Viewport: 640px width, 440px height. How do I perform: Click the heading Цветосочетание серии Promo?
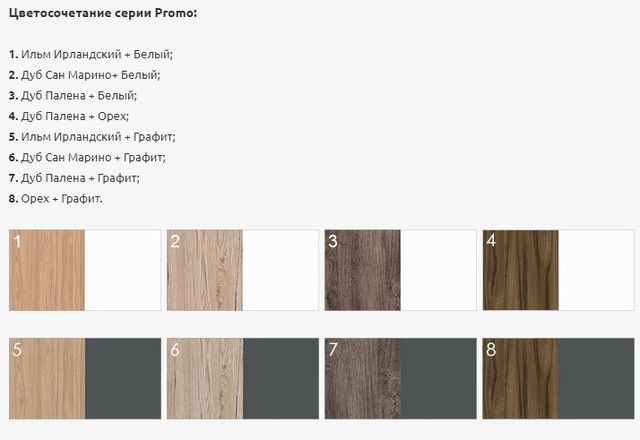[103, 13]
